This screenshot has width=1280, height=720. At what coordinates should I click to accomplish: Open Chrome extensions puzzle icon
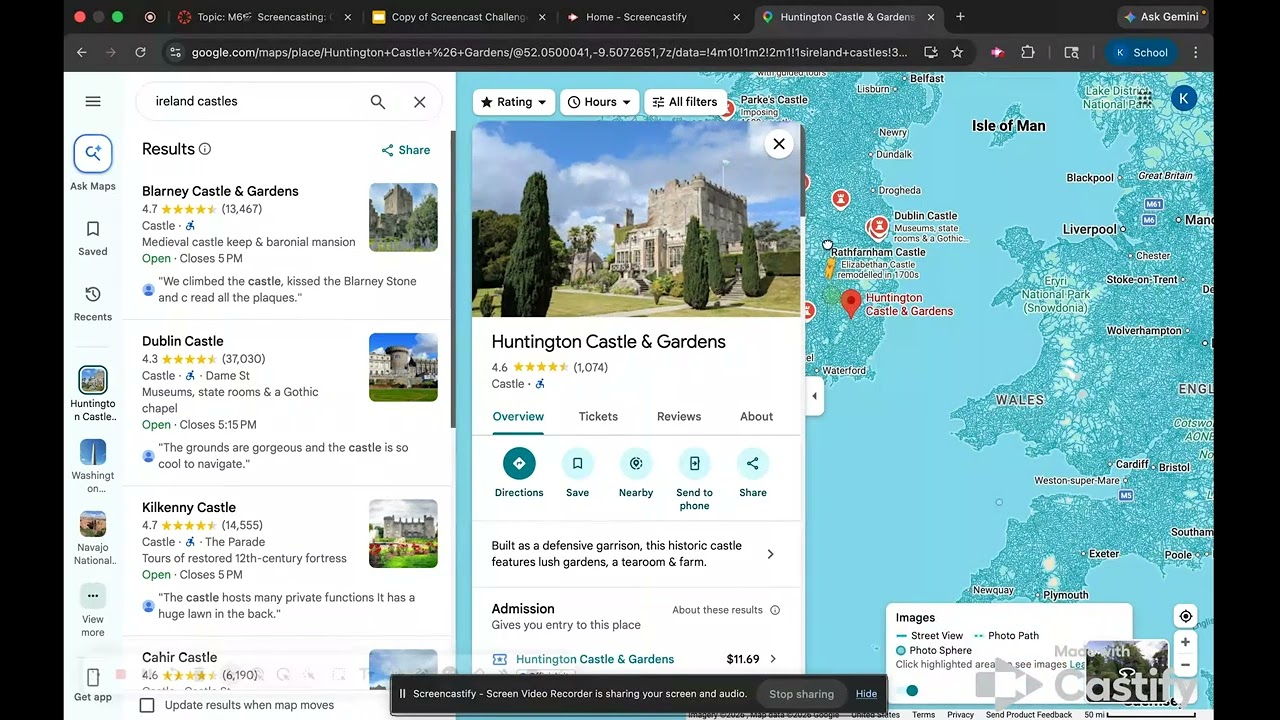click(x=1027, y=53)
